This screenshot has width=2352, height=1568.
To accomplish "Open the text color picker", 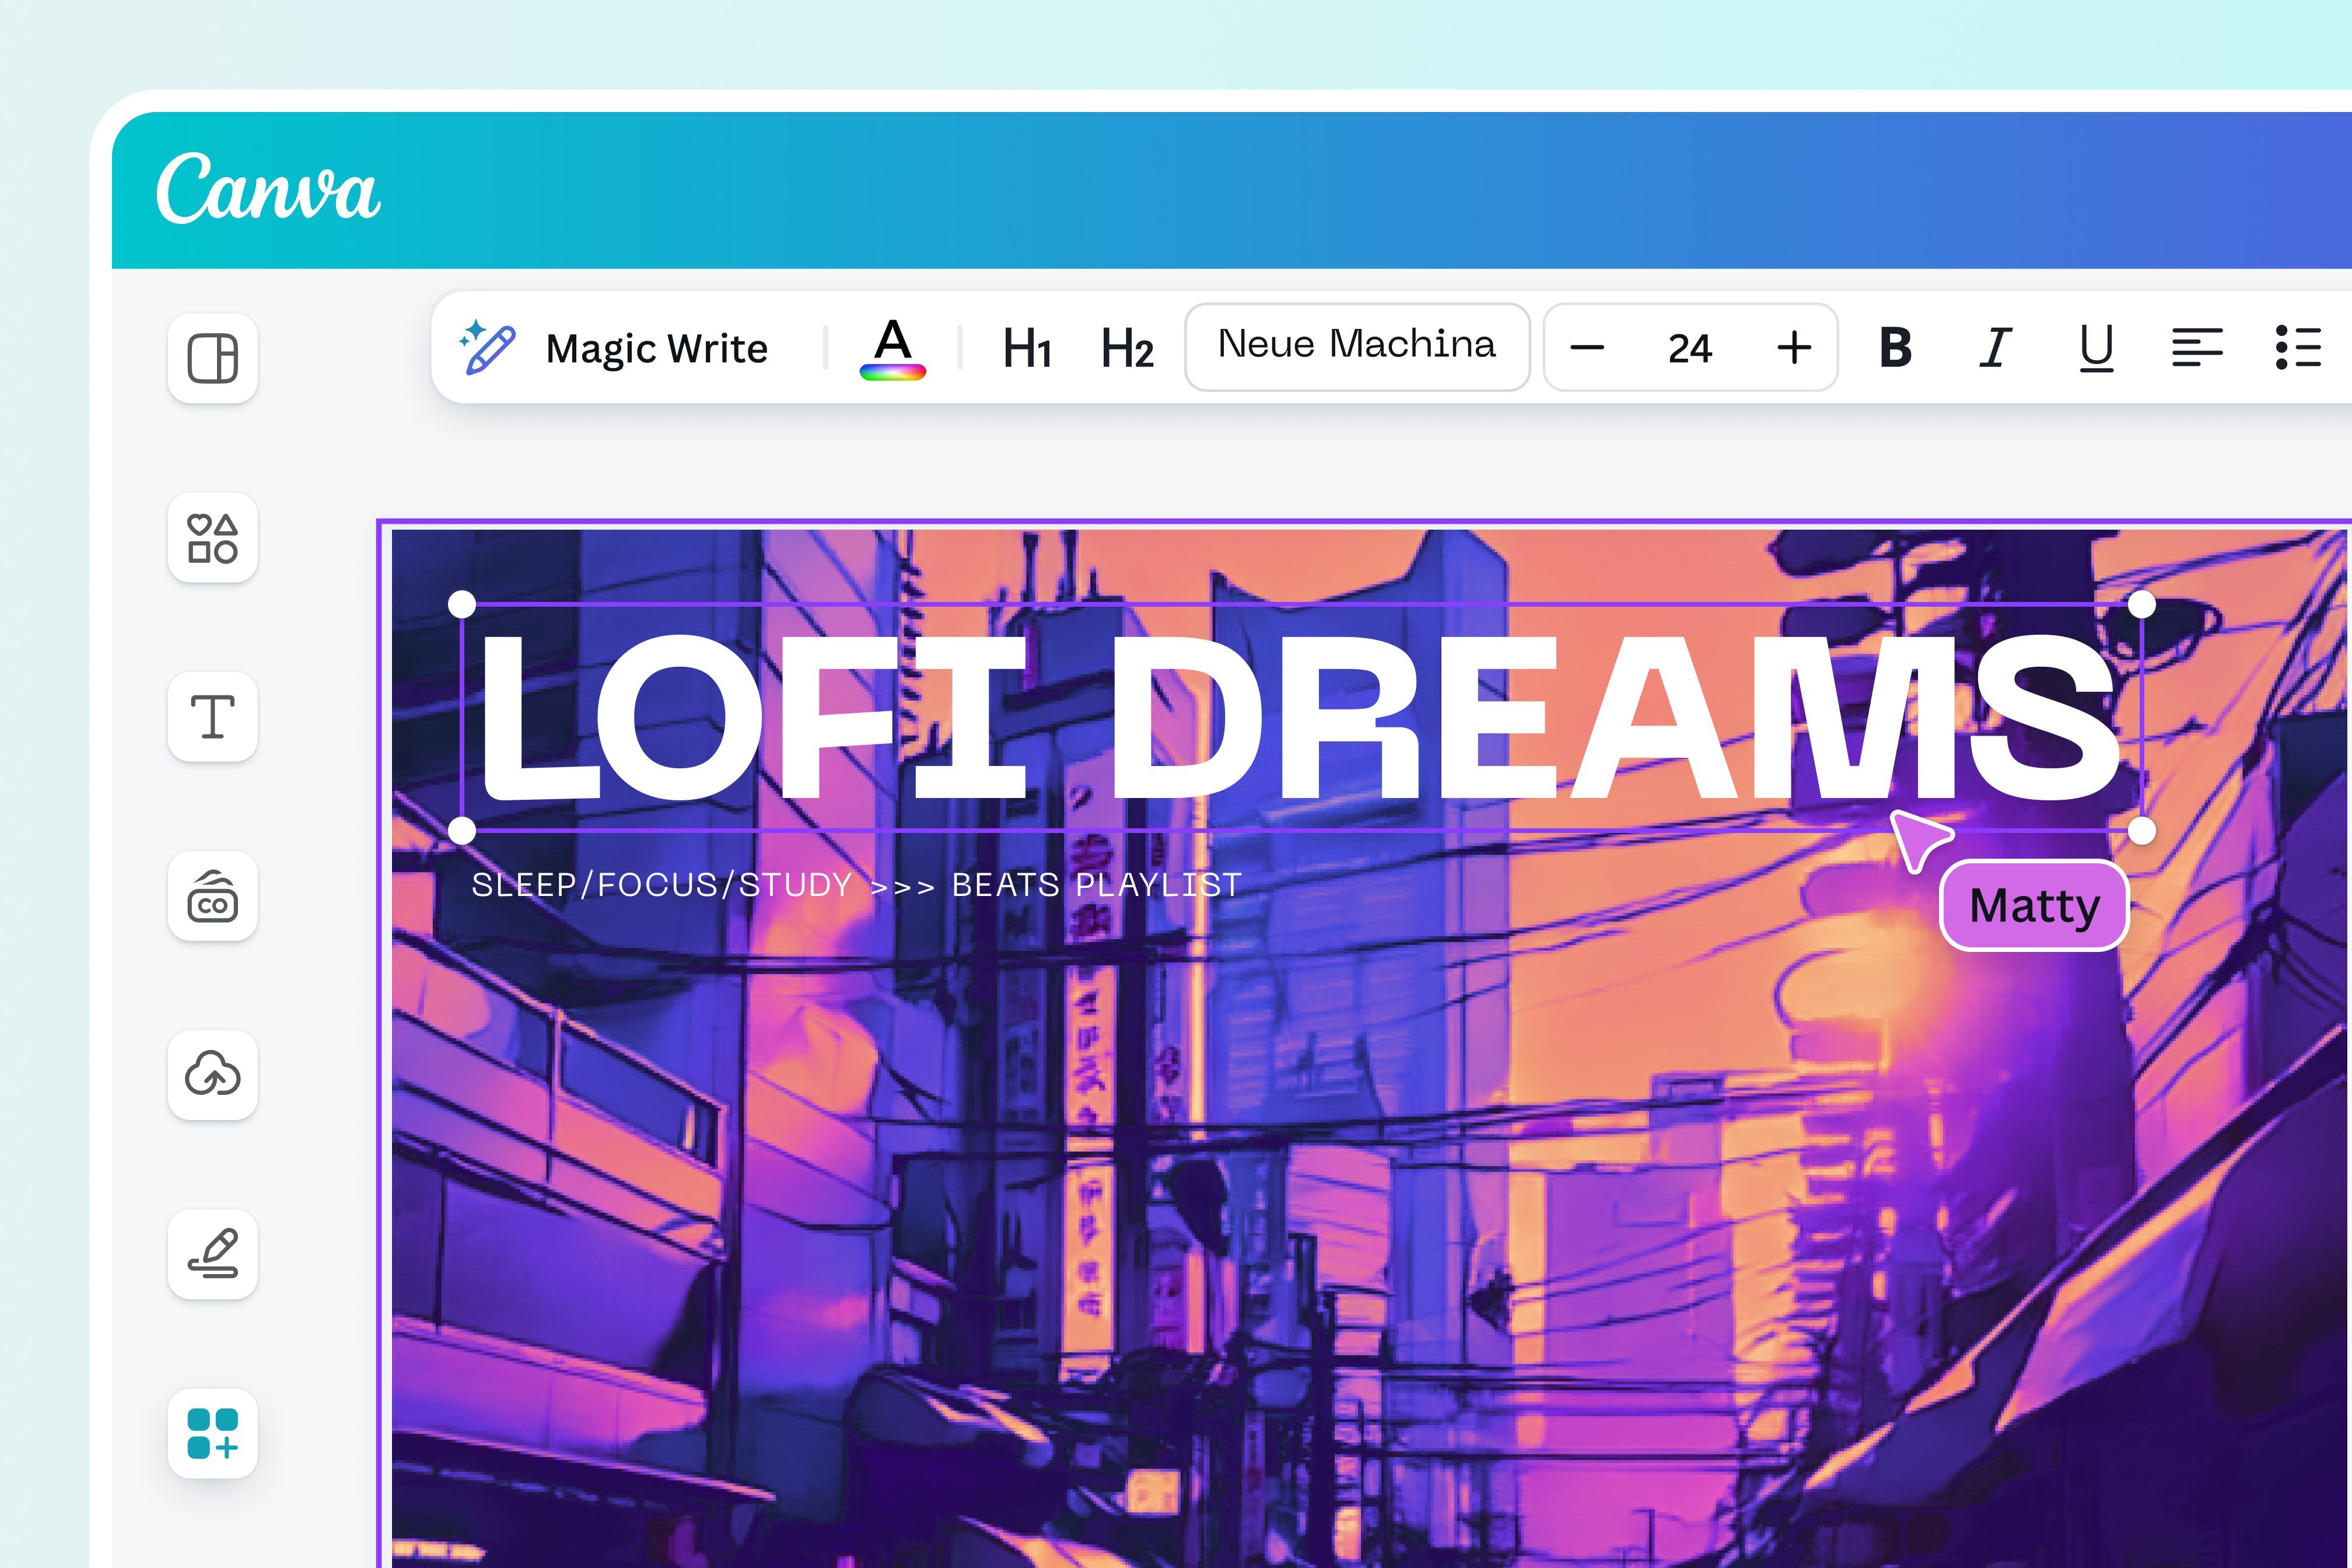I will (x=894, y=347).
